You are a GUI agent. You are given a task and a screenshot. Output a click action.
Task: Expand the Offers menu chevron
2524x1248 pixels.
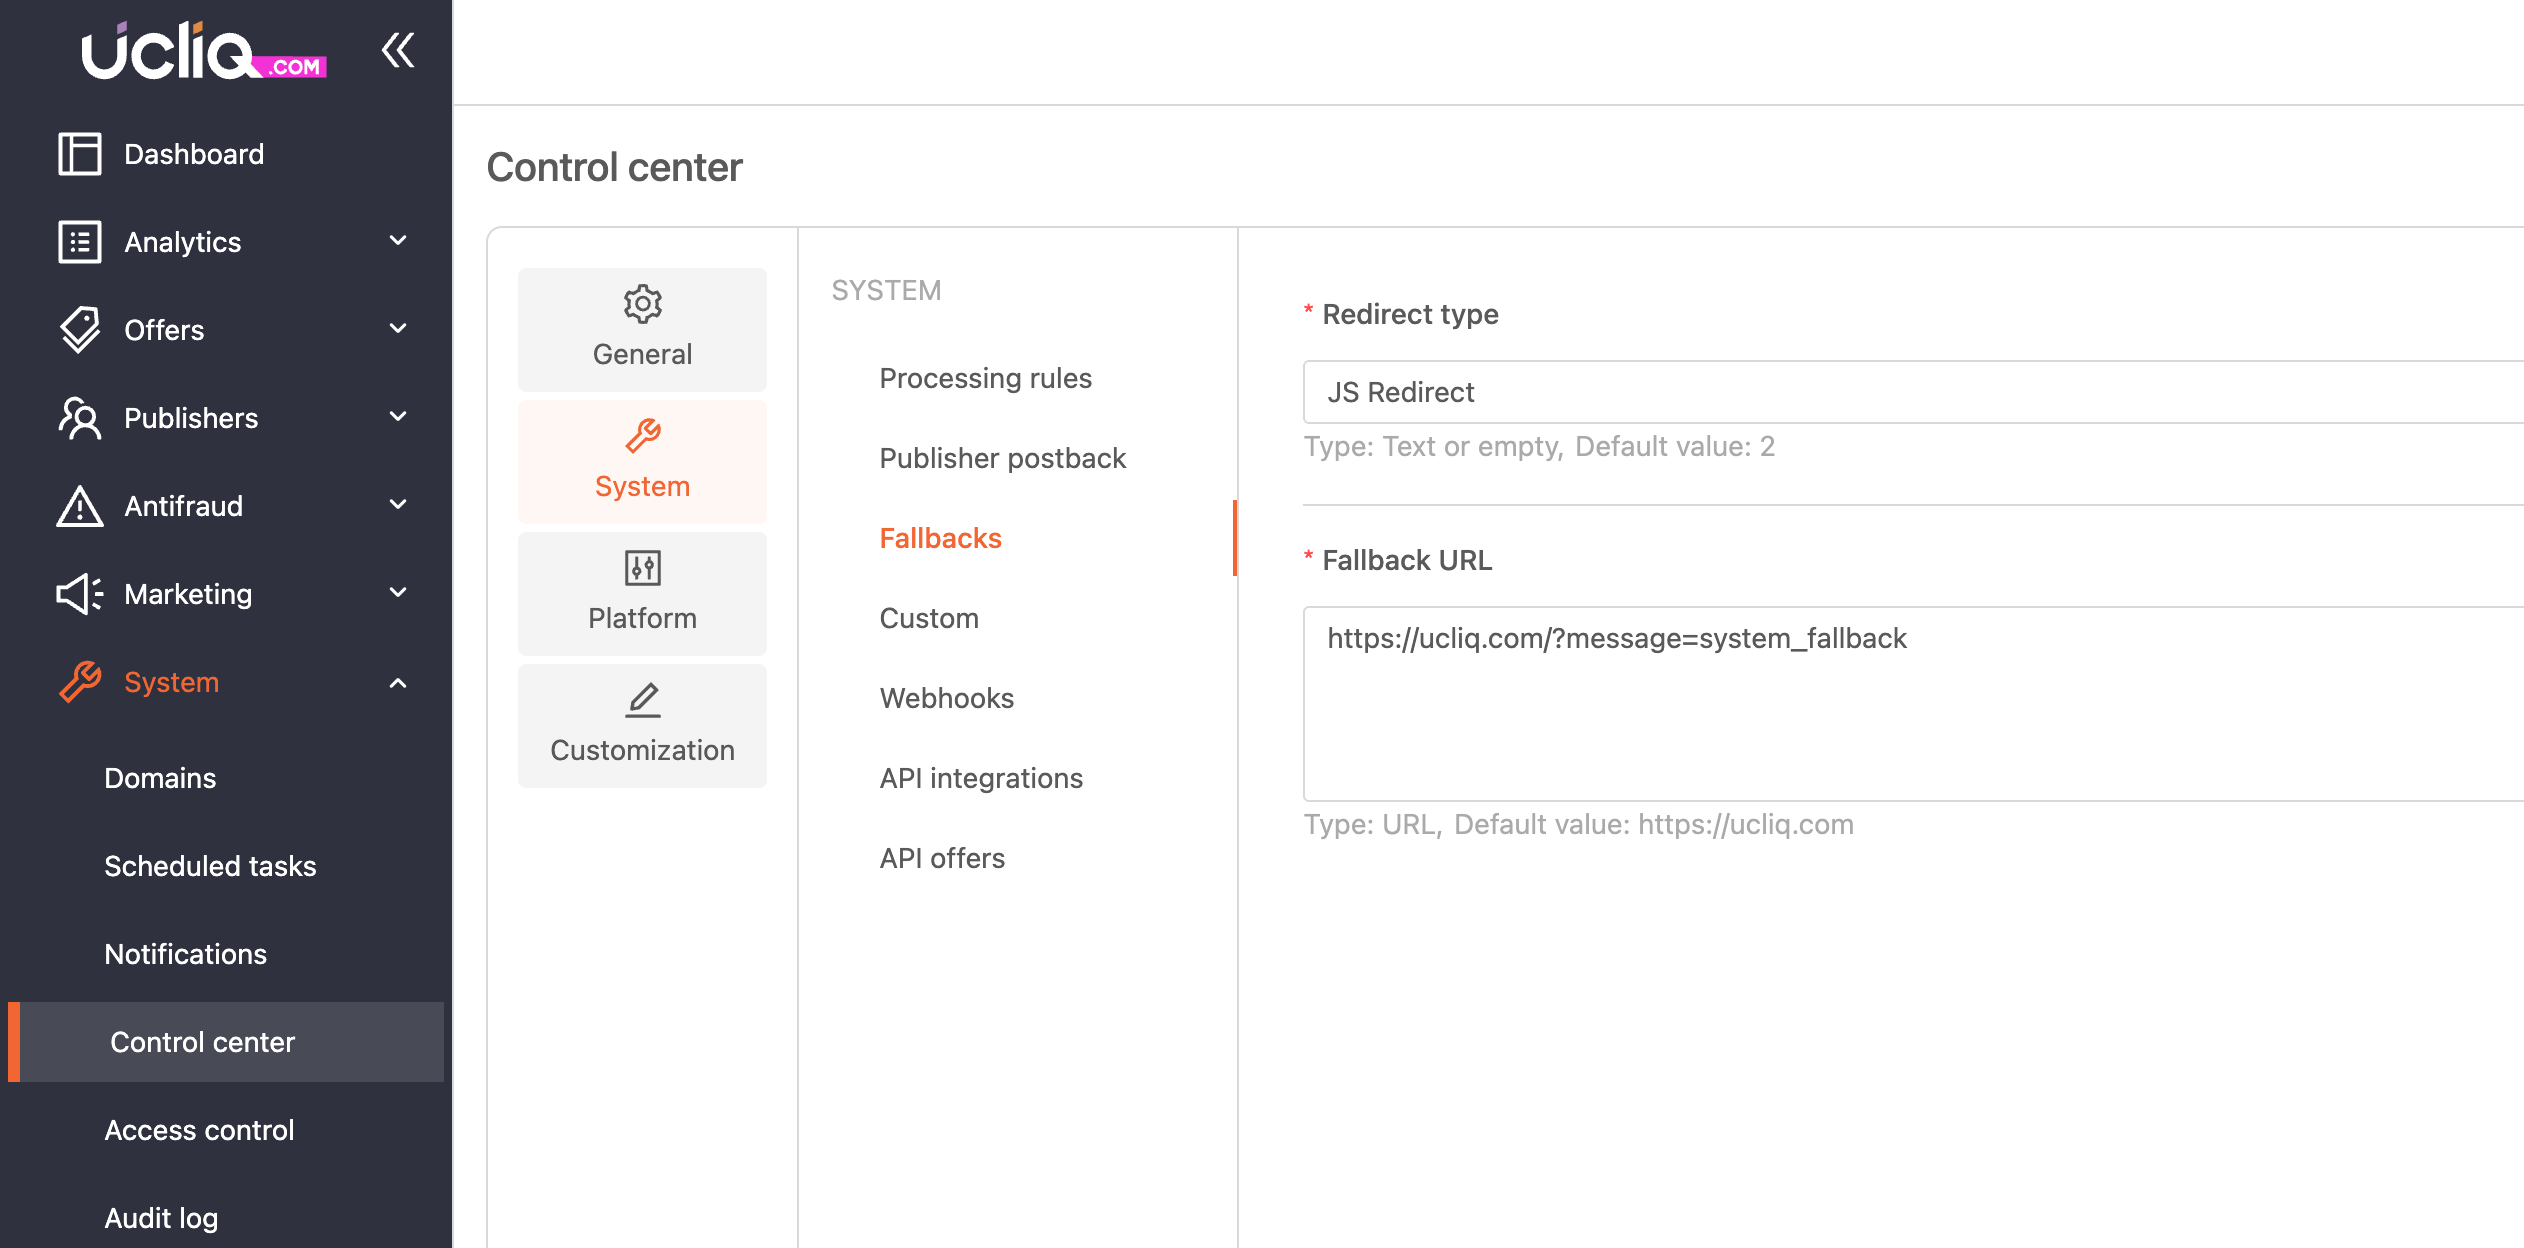click(x=398, y=329)
